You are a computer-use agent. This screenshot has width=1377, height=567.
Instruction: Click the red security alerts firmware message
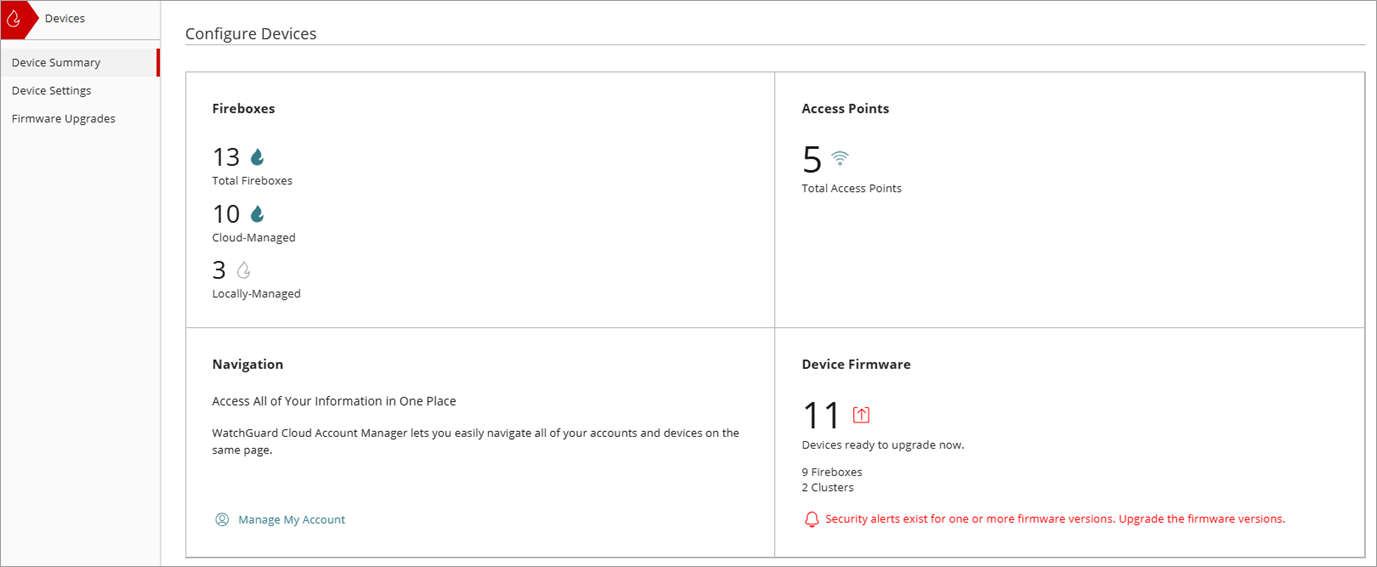point(1055,519)
